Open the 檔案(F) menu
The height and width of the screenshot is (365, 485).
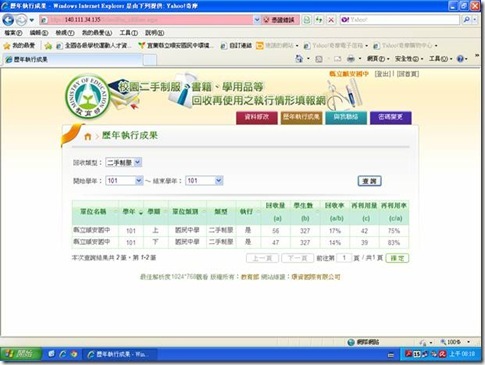pos(13,33)
